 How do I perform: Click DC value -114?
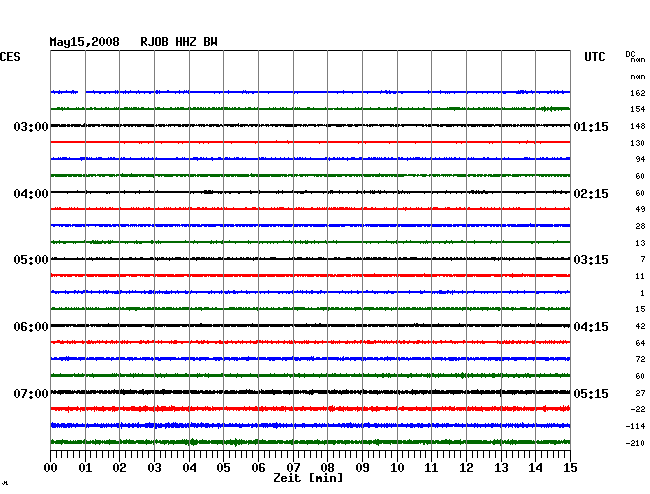tap(635, 426)
